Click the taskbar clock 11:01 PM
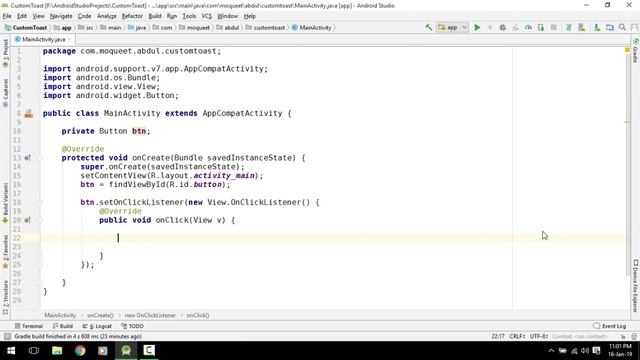 pos(620,346)
